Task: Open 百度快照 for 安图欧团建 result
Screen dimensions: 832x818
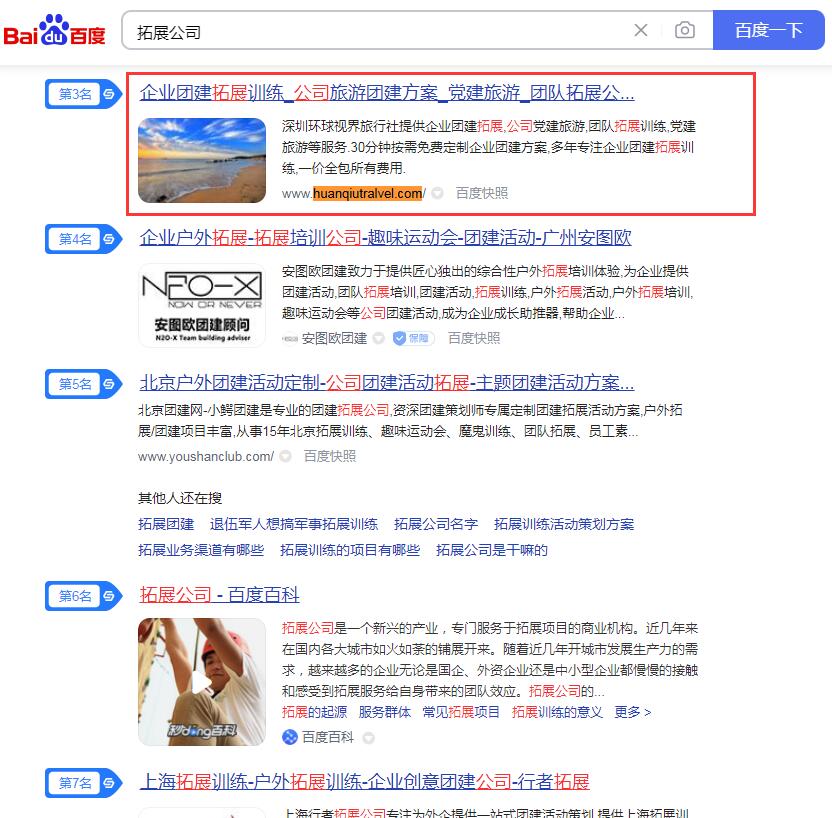Action: [474, 338]
